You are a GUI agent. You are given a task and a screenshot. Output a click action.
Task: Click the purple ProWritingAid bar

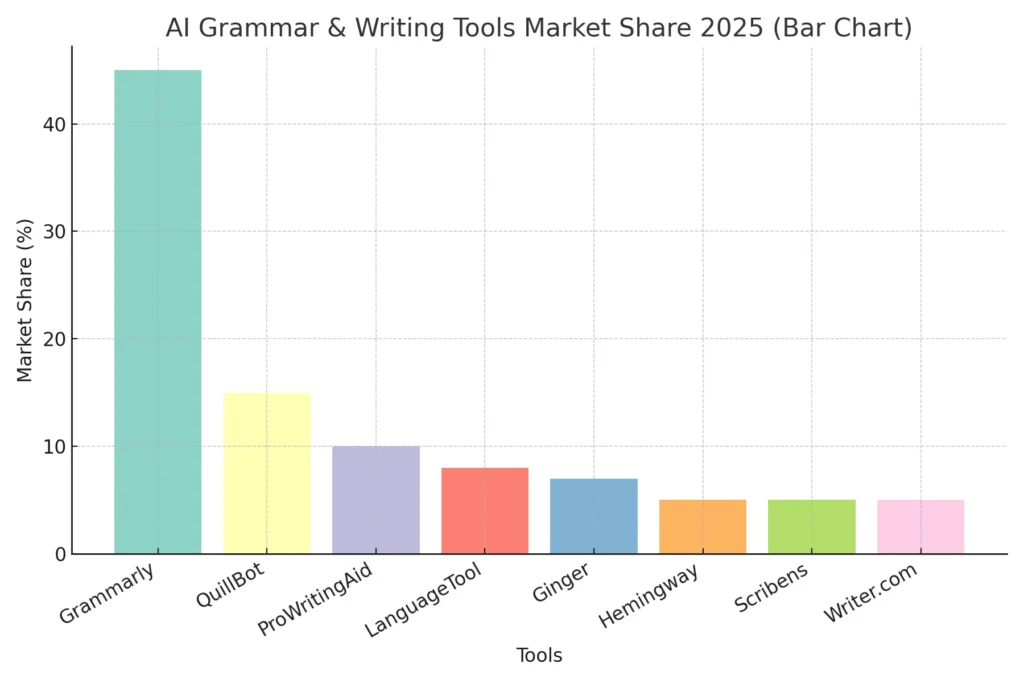(x=376, y=500)
